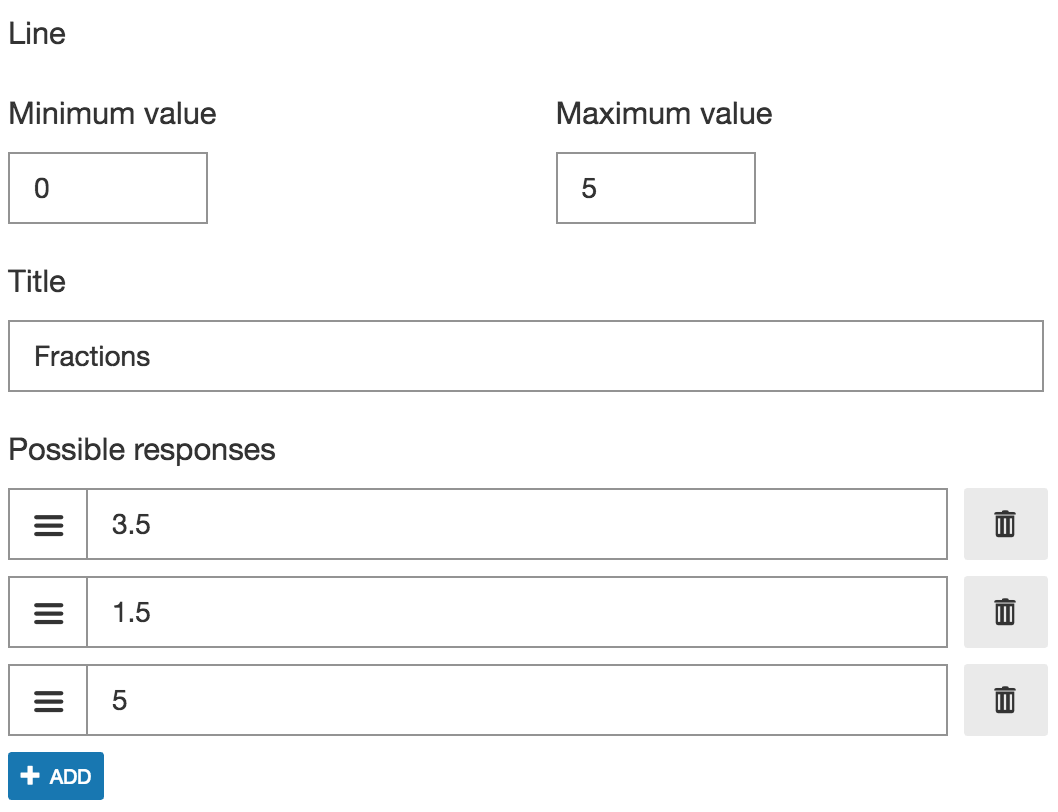Focus the Minimum value input box

tap(108, 188)
